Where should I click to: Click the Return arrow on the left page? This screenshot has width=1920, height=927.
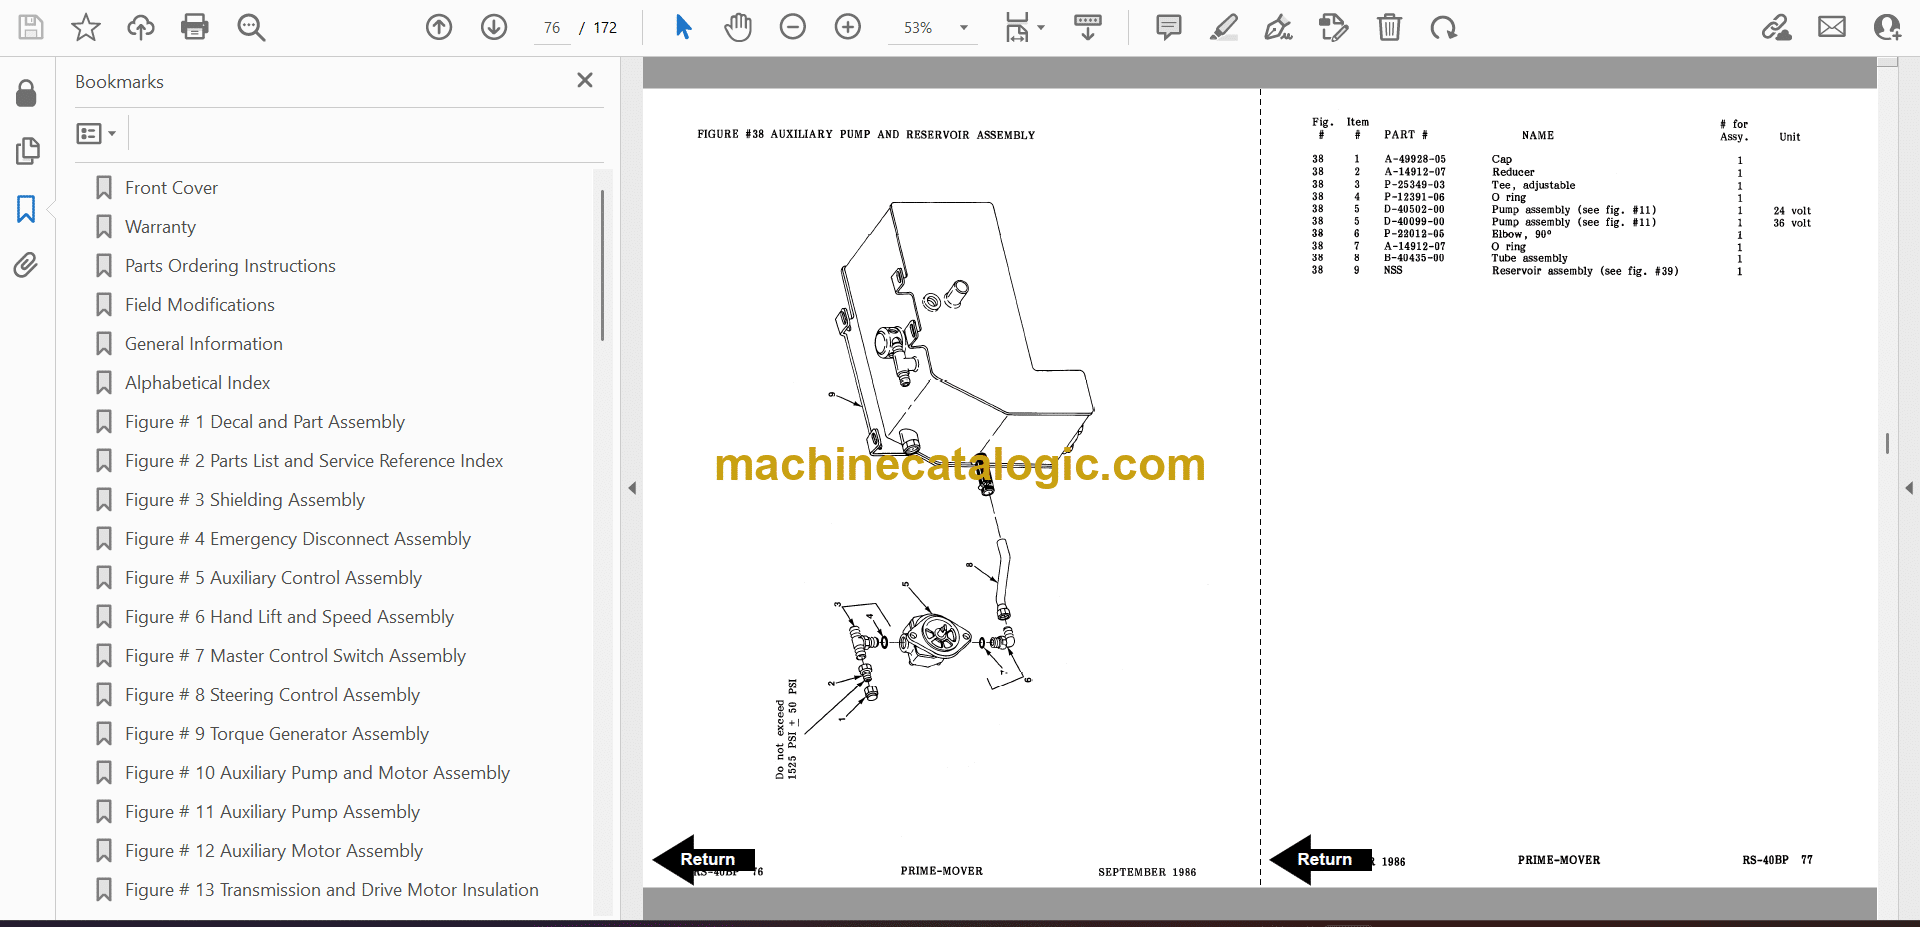tap(703, 859)
